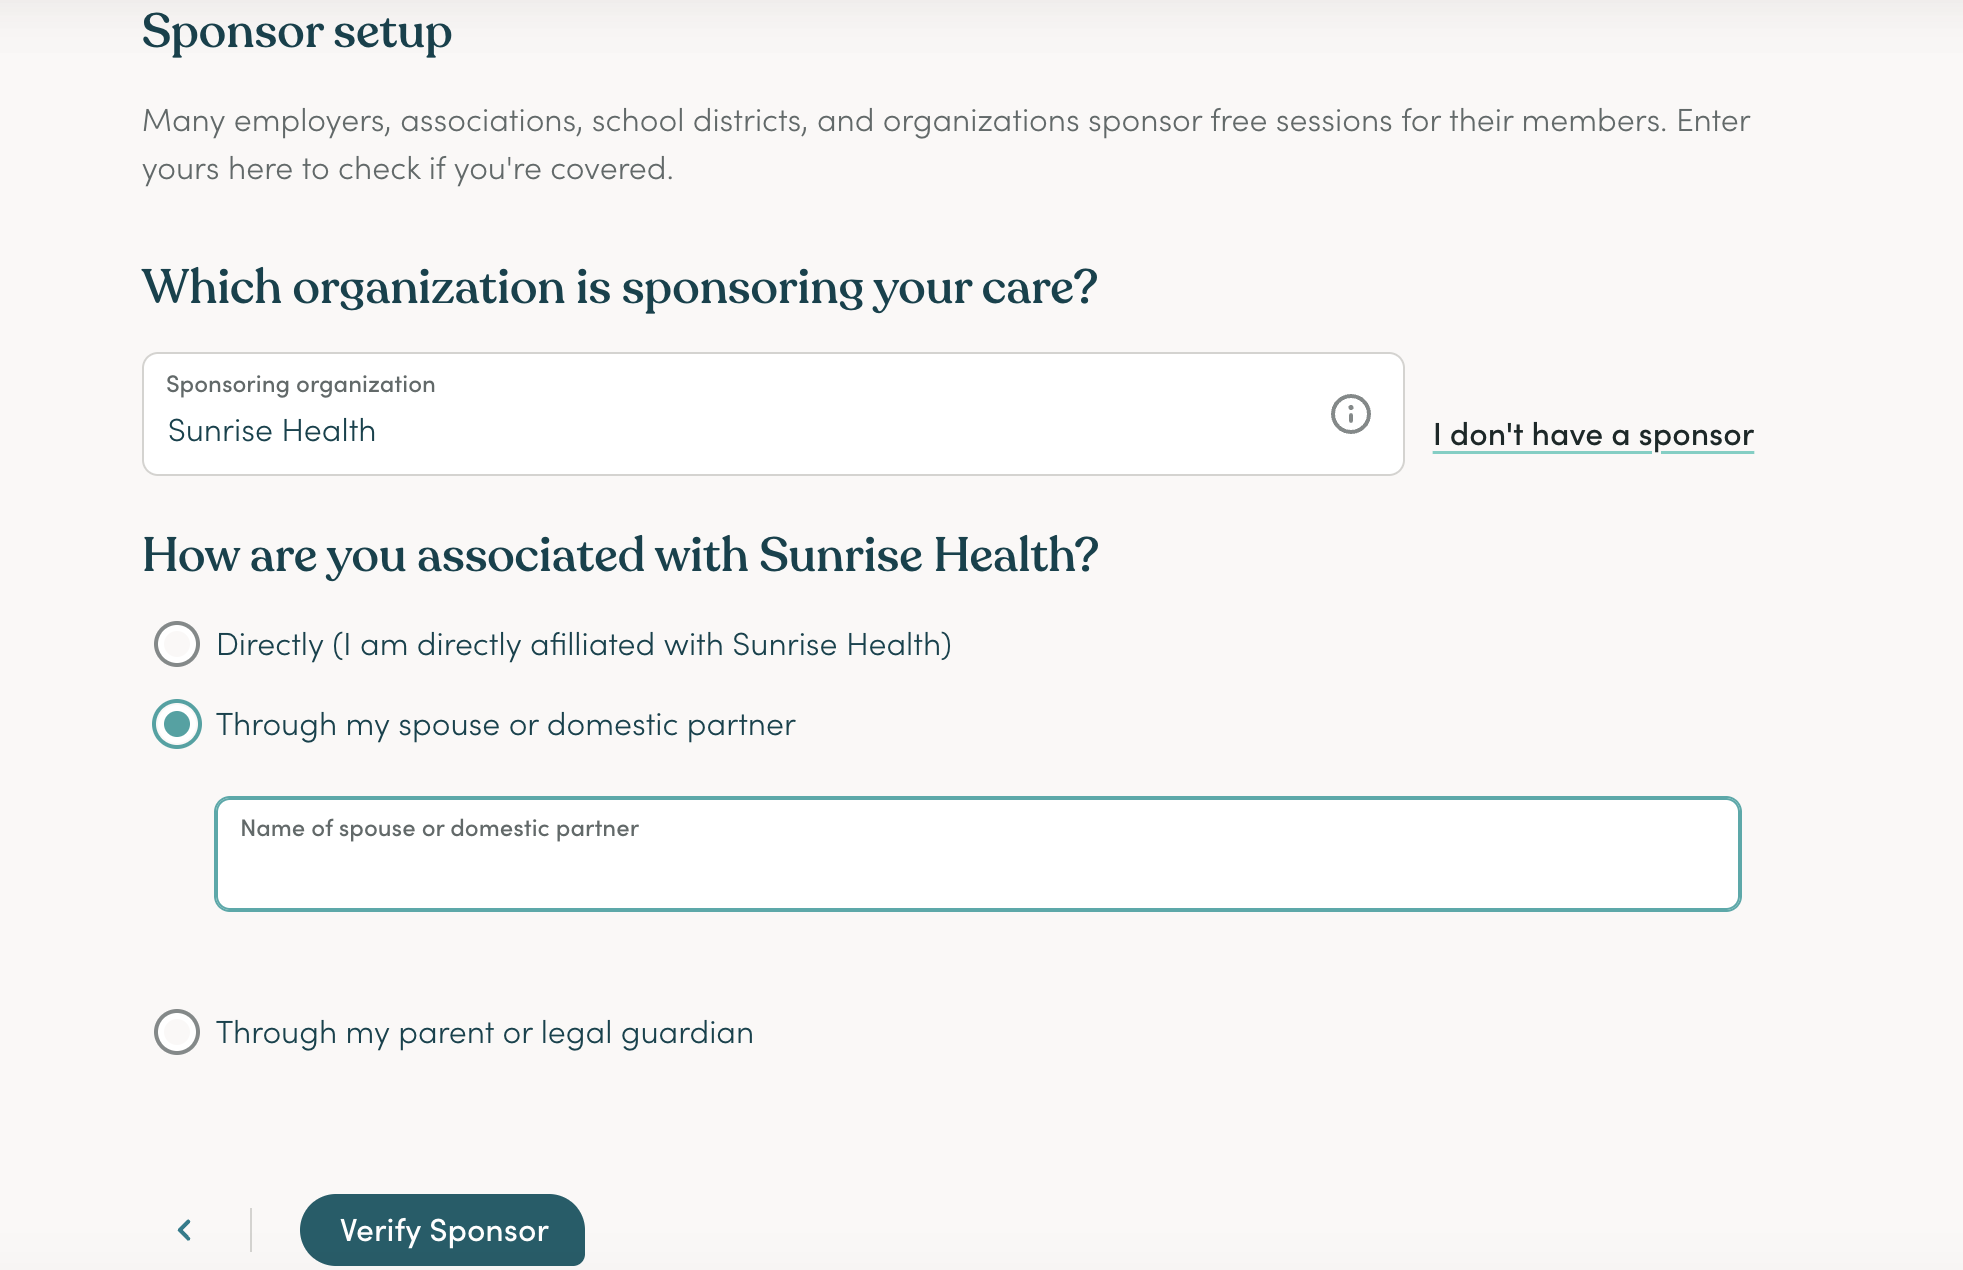This screenshot has height=1270, width=1963.
Task: Select the spouse or domestic partner radio button
Action: pyautogui.click(x=177, y=724)
